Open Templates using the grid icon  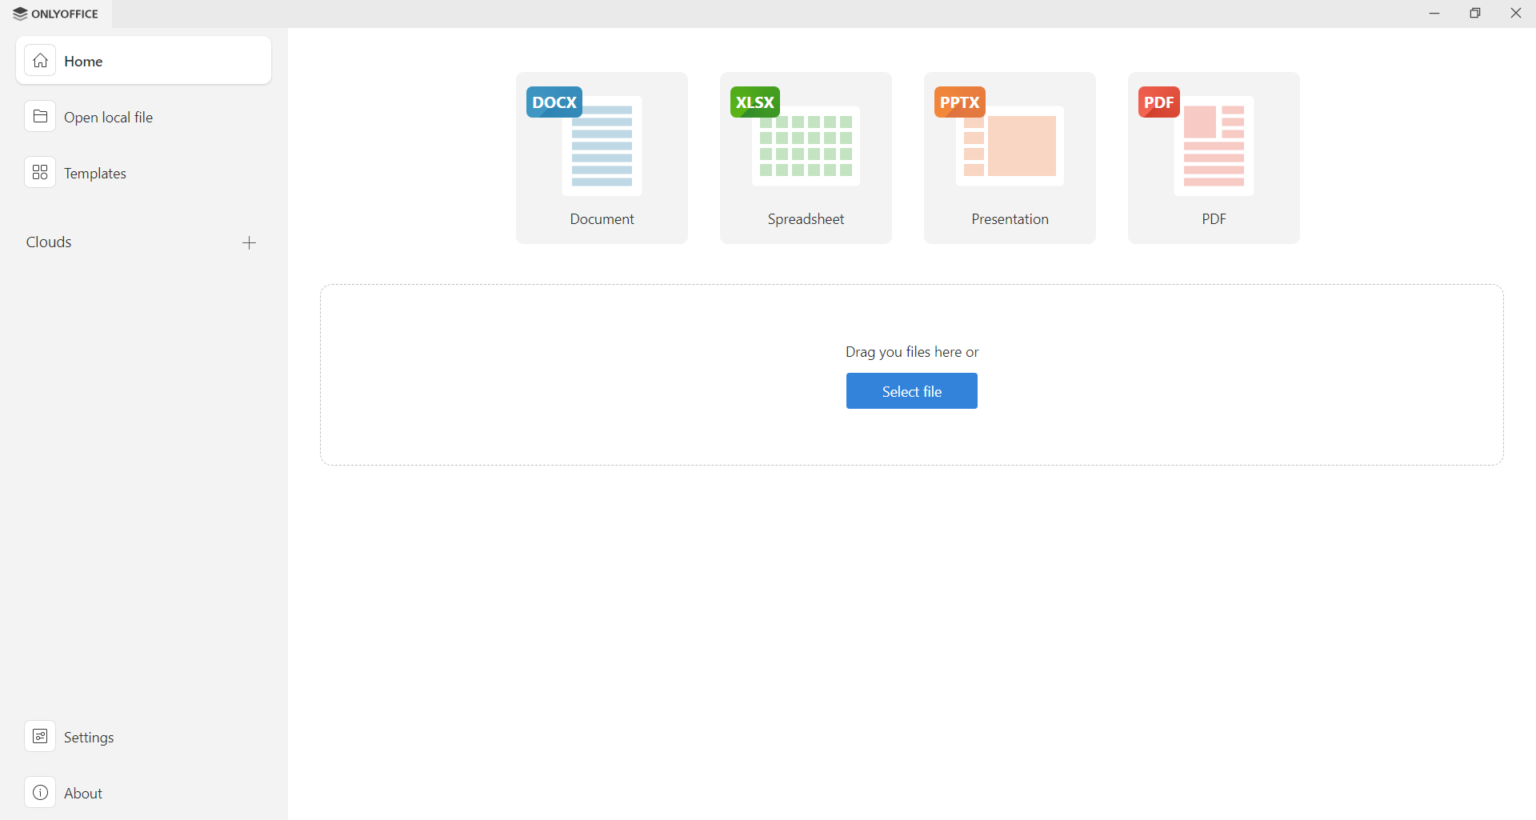(x=40, y=172)
